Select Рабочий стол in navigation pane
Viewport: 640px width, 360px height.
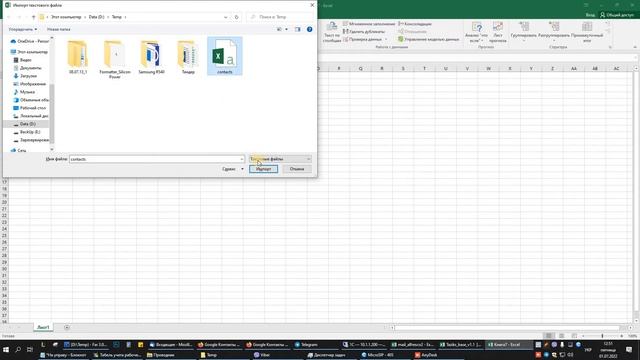(x=30, y=108)
